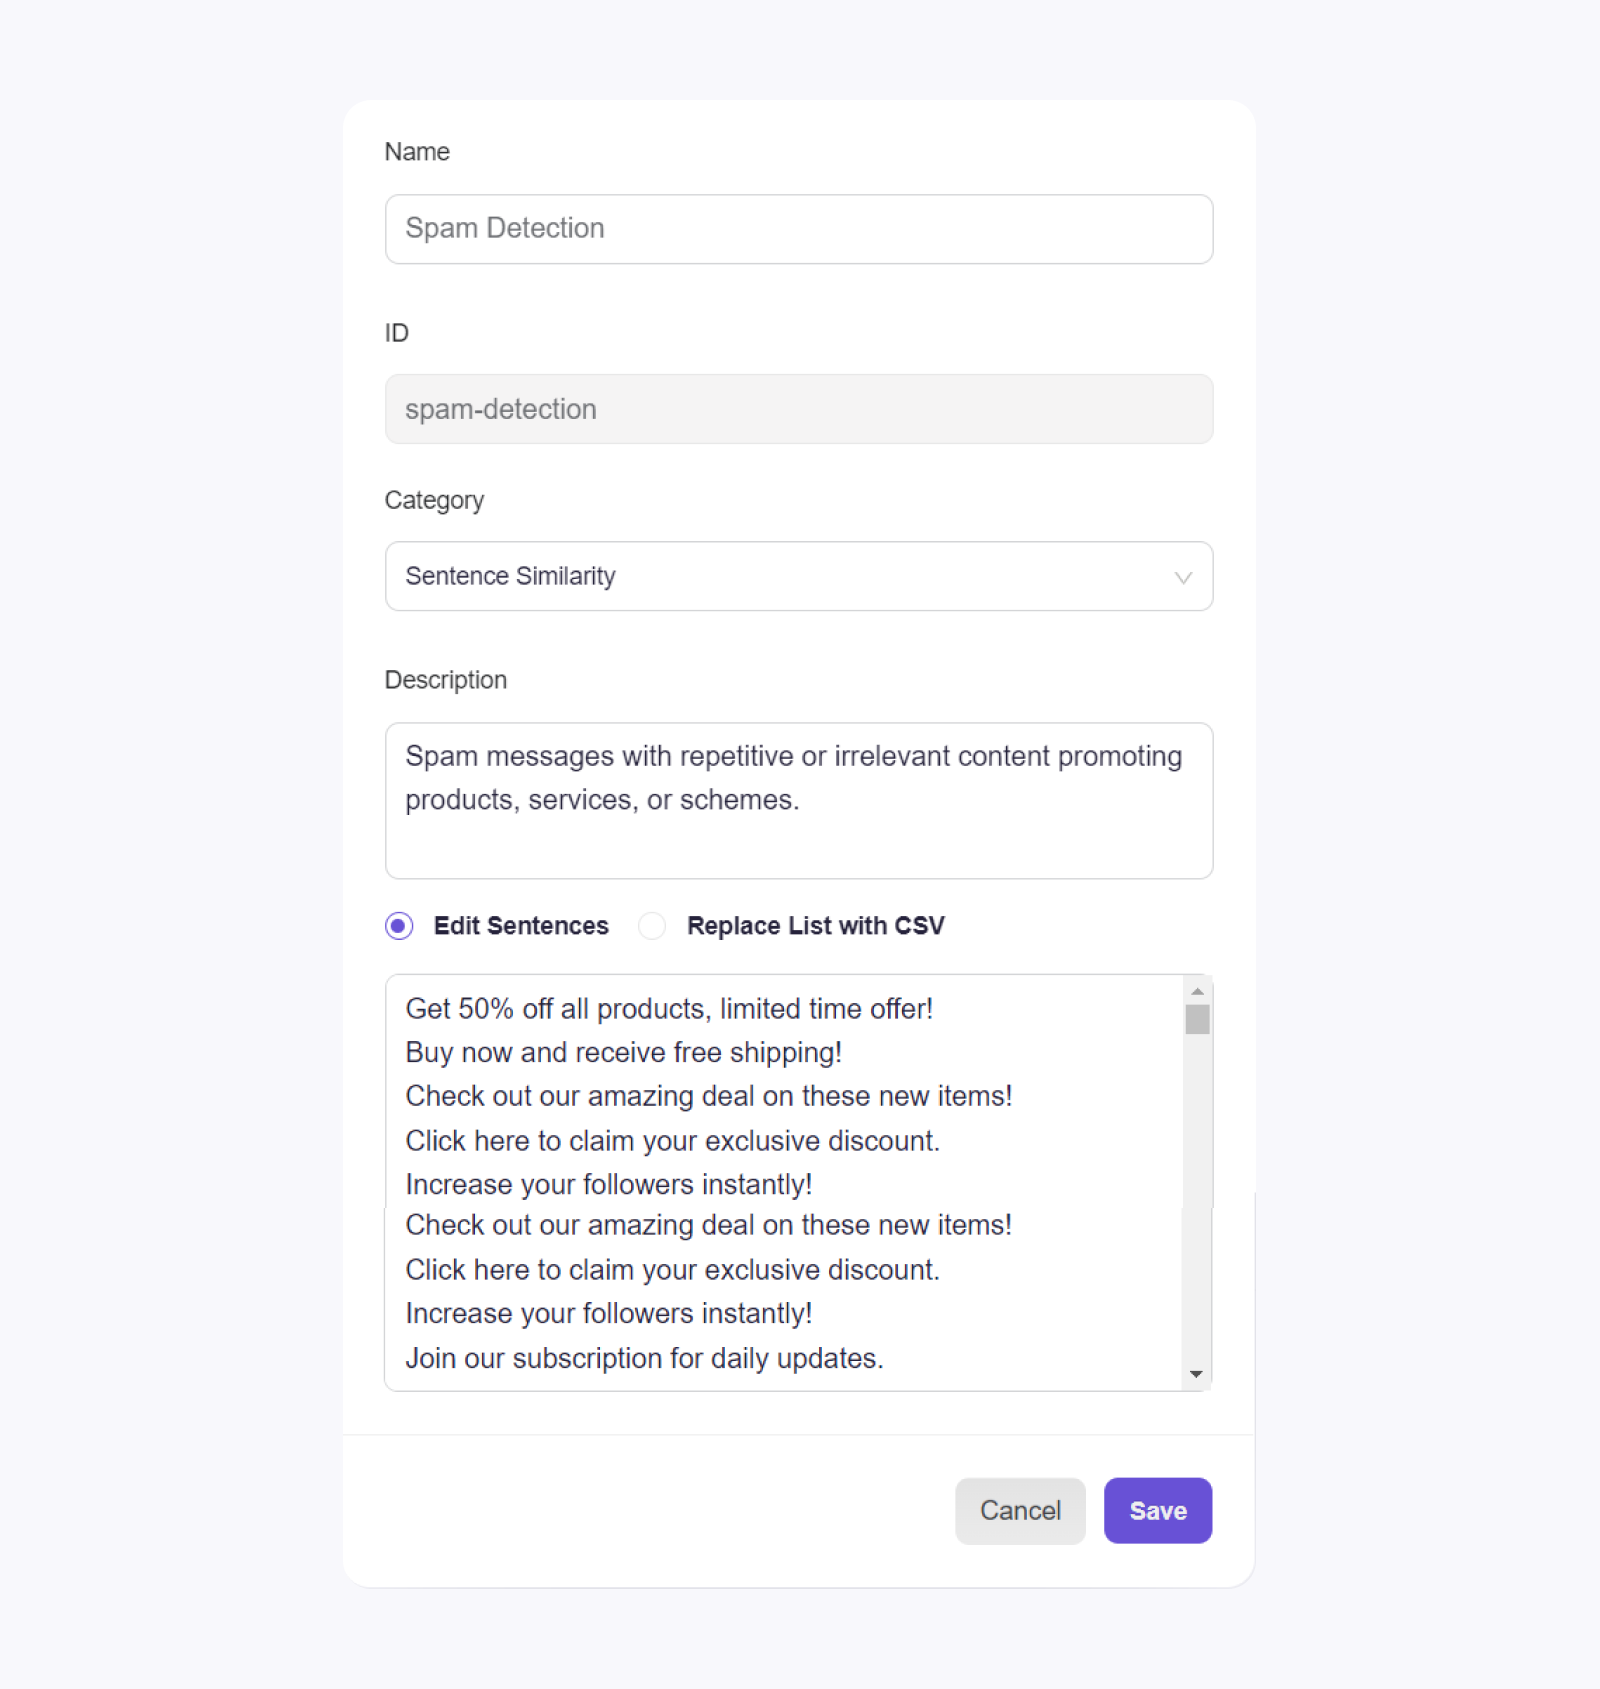Click the line 'Get 50% off all products'
Viewport: 1600px width, 1689px height.
(x=668, y=1009)
